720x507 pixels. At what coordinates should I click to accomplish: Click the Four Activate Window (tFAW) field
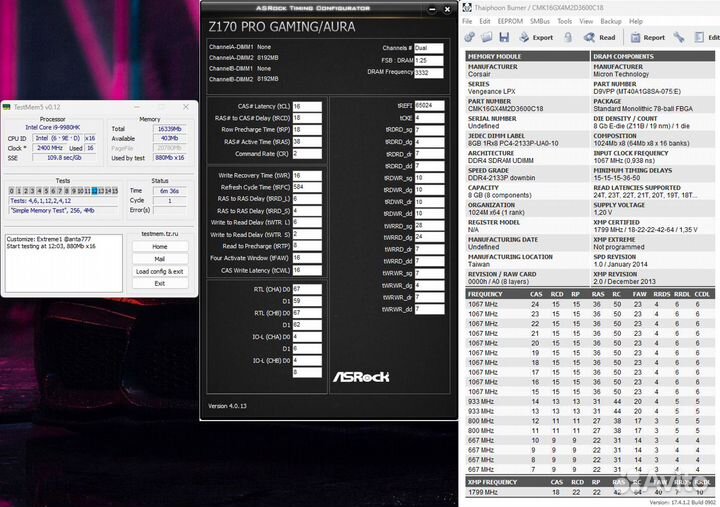point(307,258)
